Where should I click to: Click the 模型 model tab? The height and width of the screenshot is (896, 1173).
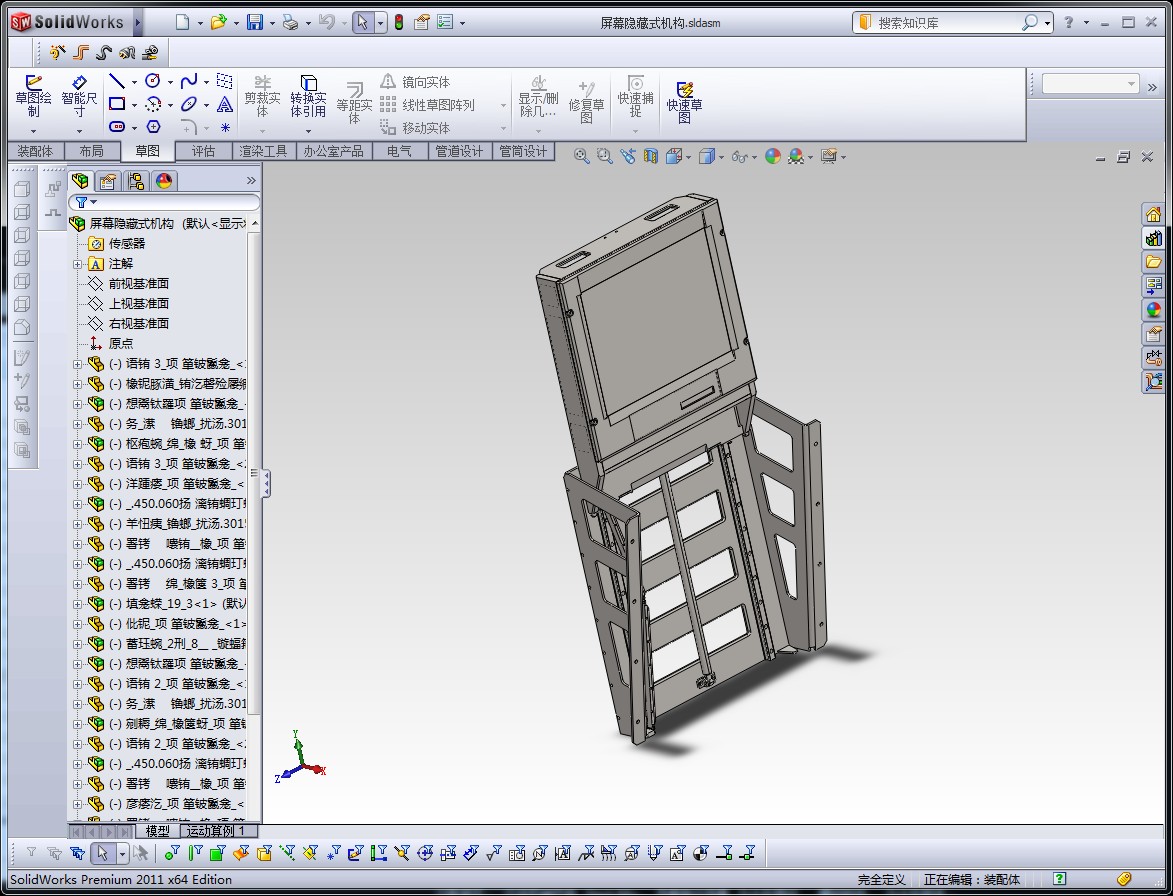point(158,830)
